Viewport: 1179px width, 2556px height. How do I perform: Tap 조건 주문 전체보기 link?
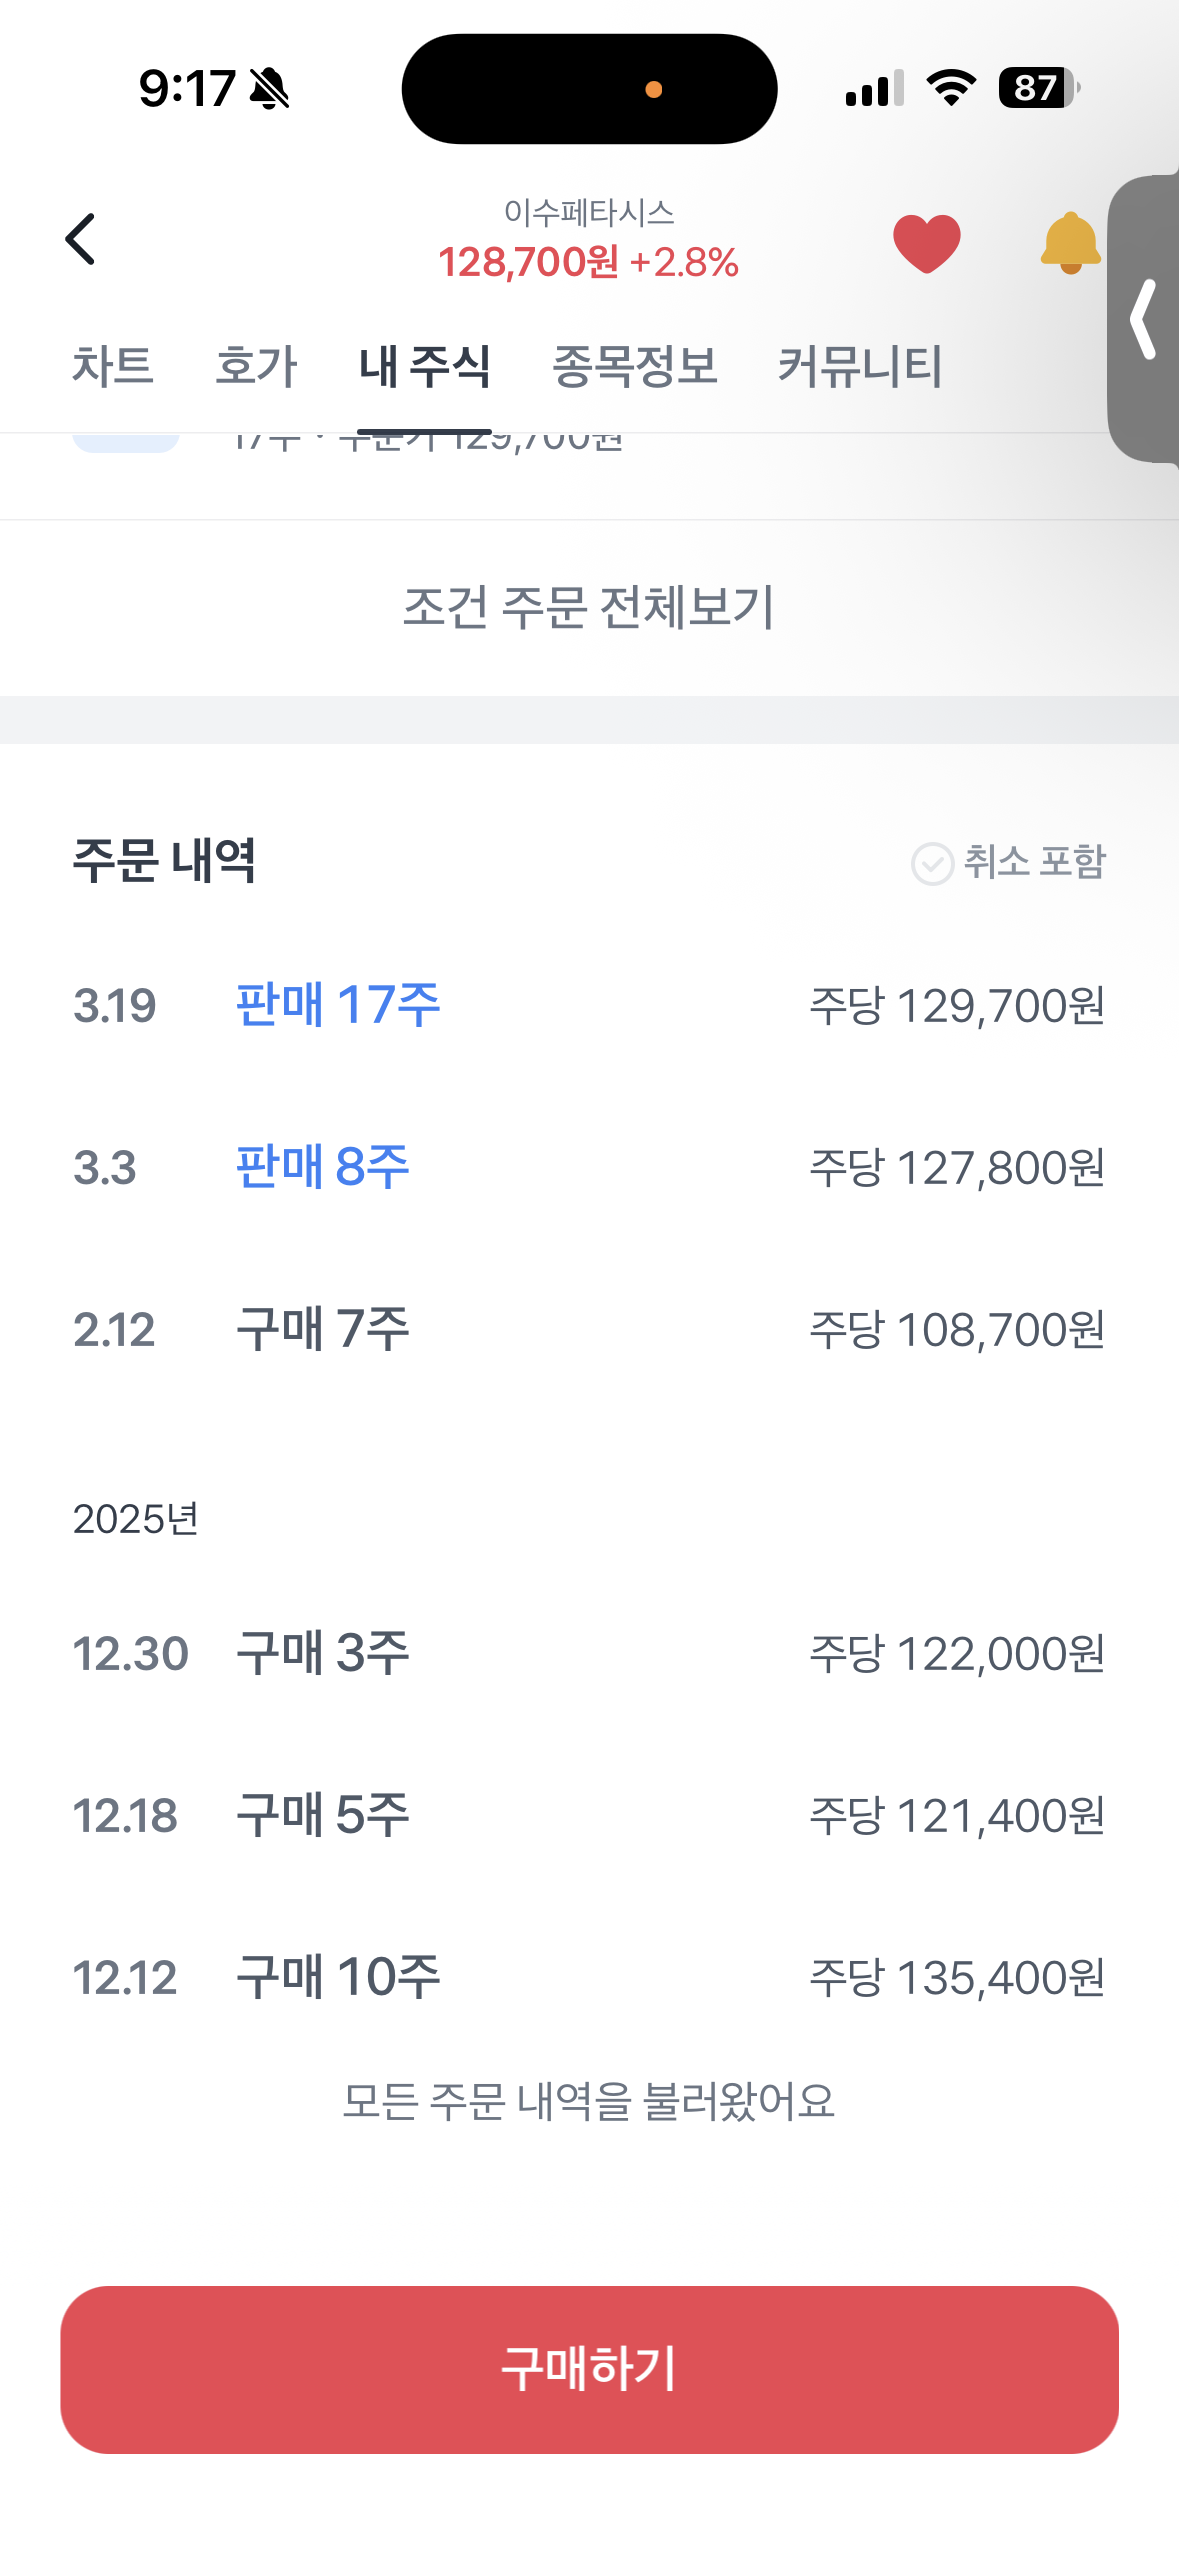click(588, 607)
